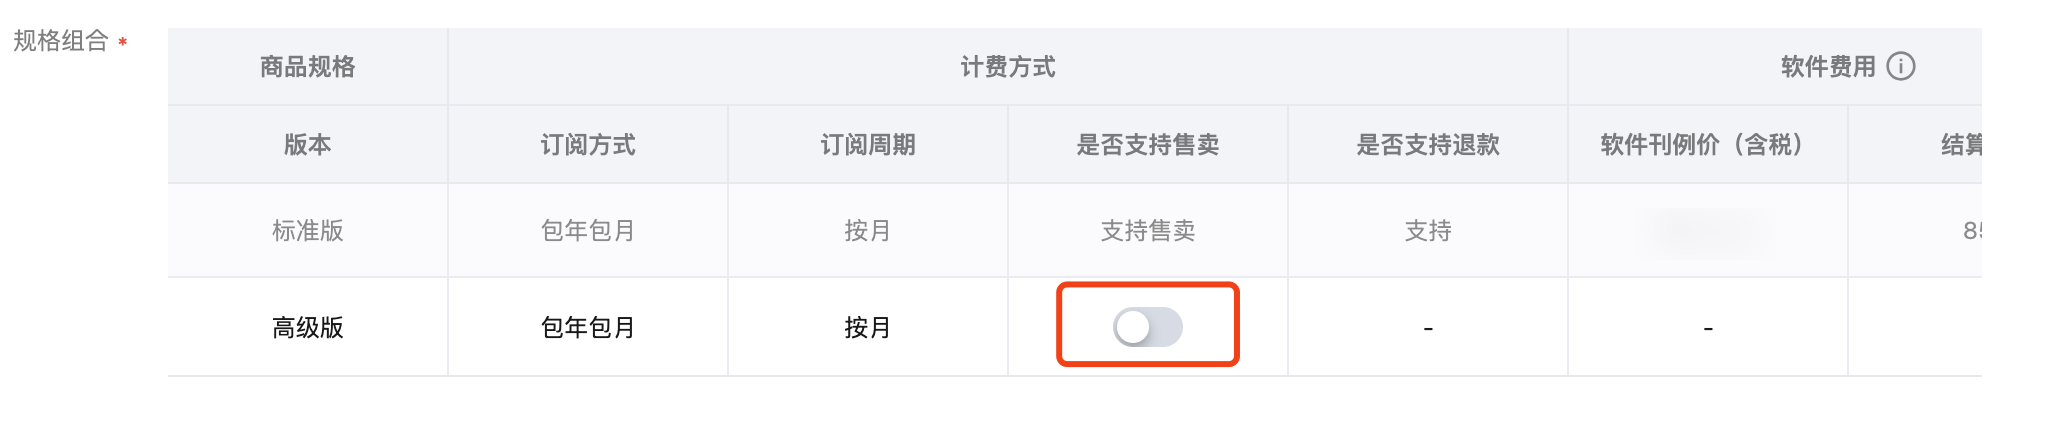2052x440 pixels.
Task: Click the 支持售卖 cell in 标准版 row
Action: pyautogui.click(x=1147, y=231)
